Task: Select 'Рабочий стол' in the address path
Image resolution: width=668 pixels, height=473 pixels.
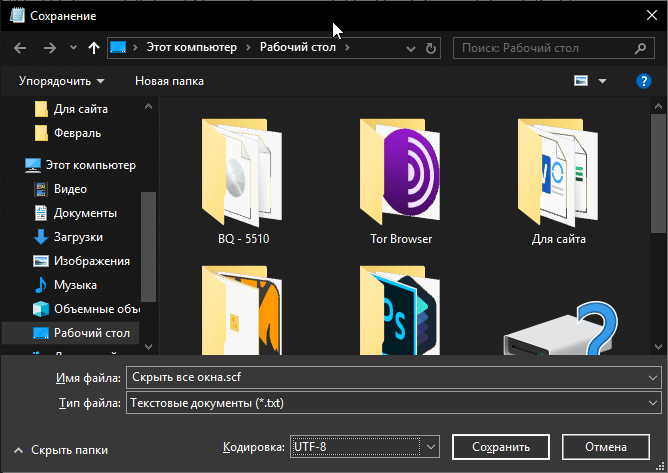Action: tap(298, 47)
